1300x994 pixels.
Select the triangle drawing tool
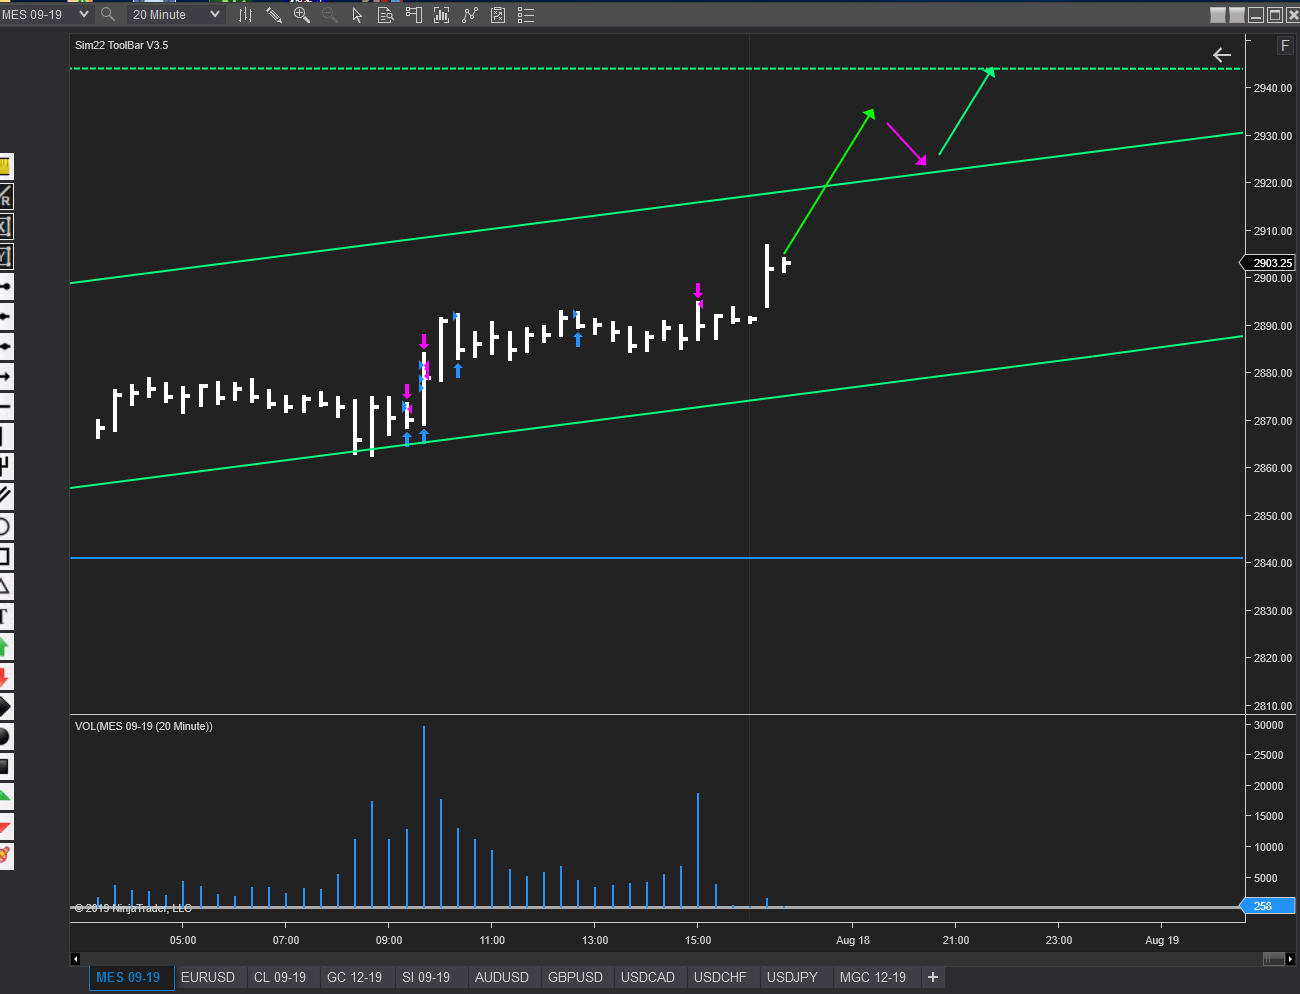point(5,586)
